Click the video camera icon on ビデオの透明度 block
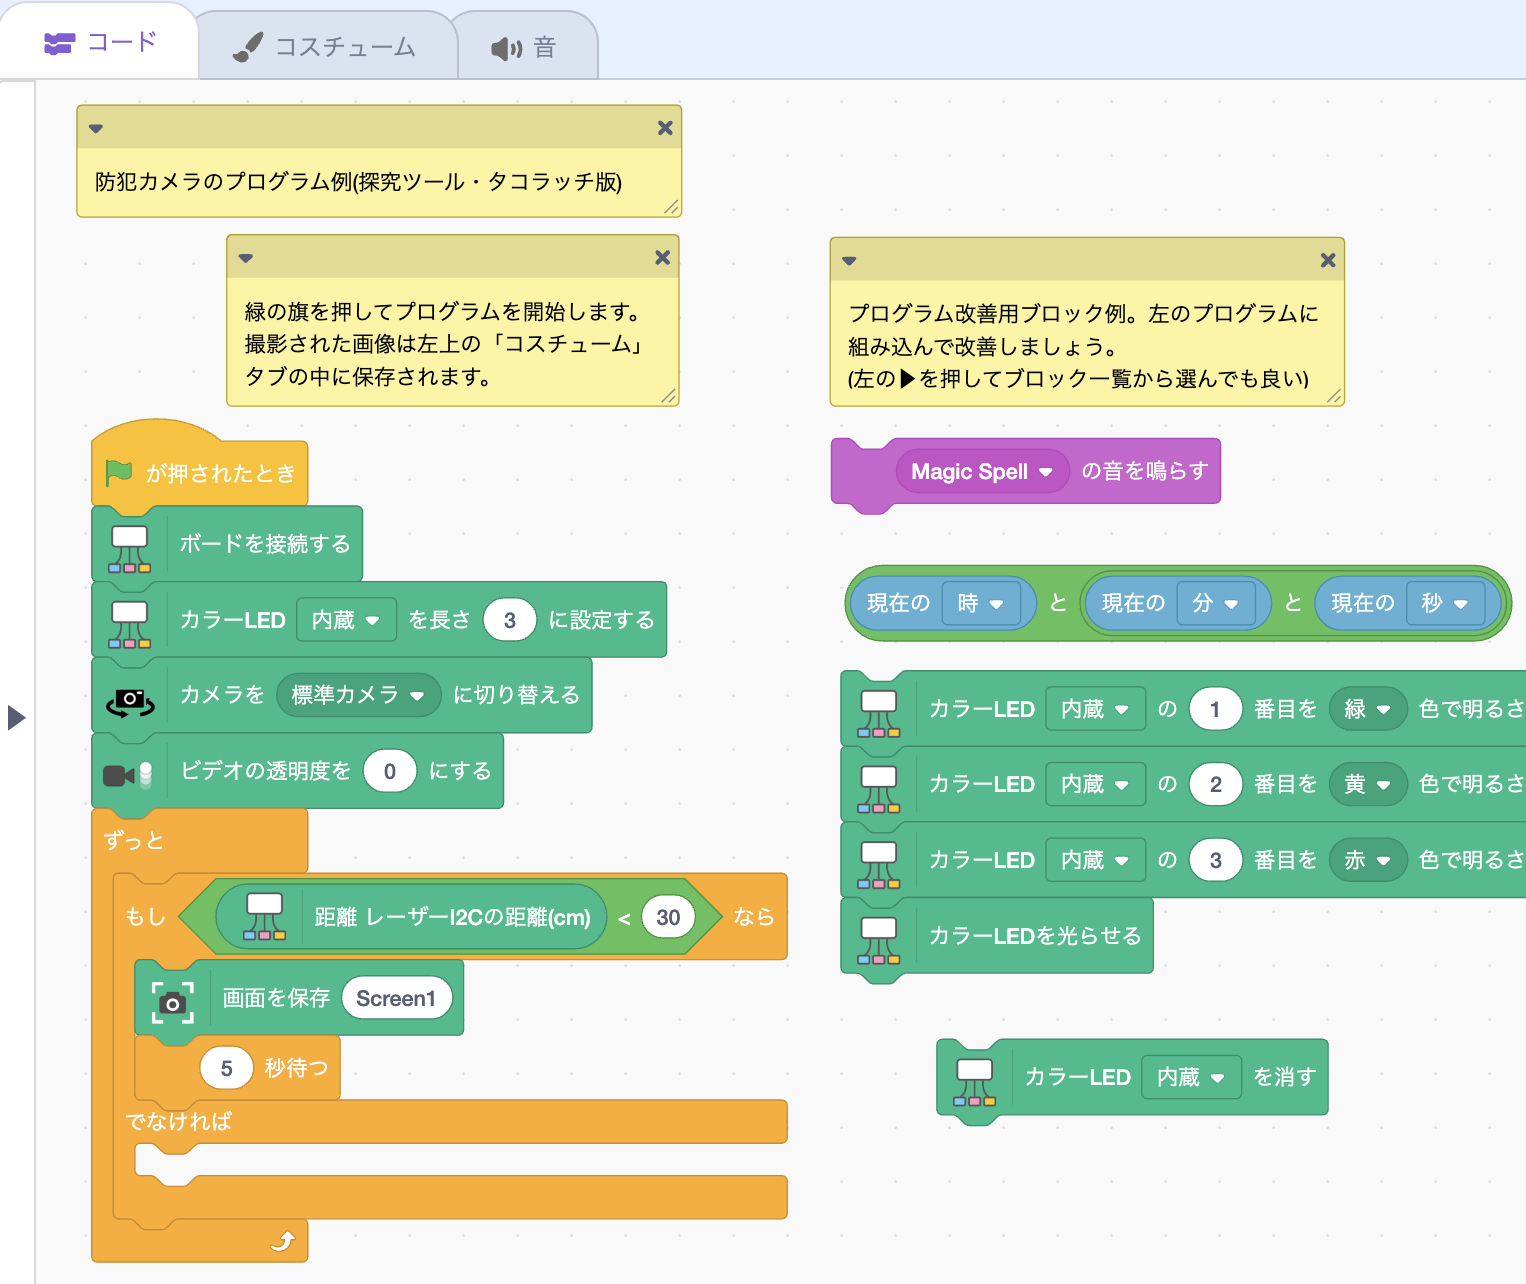Screen dimensions: 1526x1284 128,775
